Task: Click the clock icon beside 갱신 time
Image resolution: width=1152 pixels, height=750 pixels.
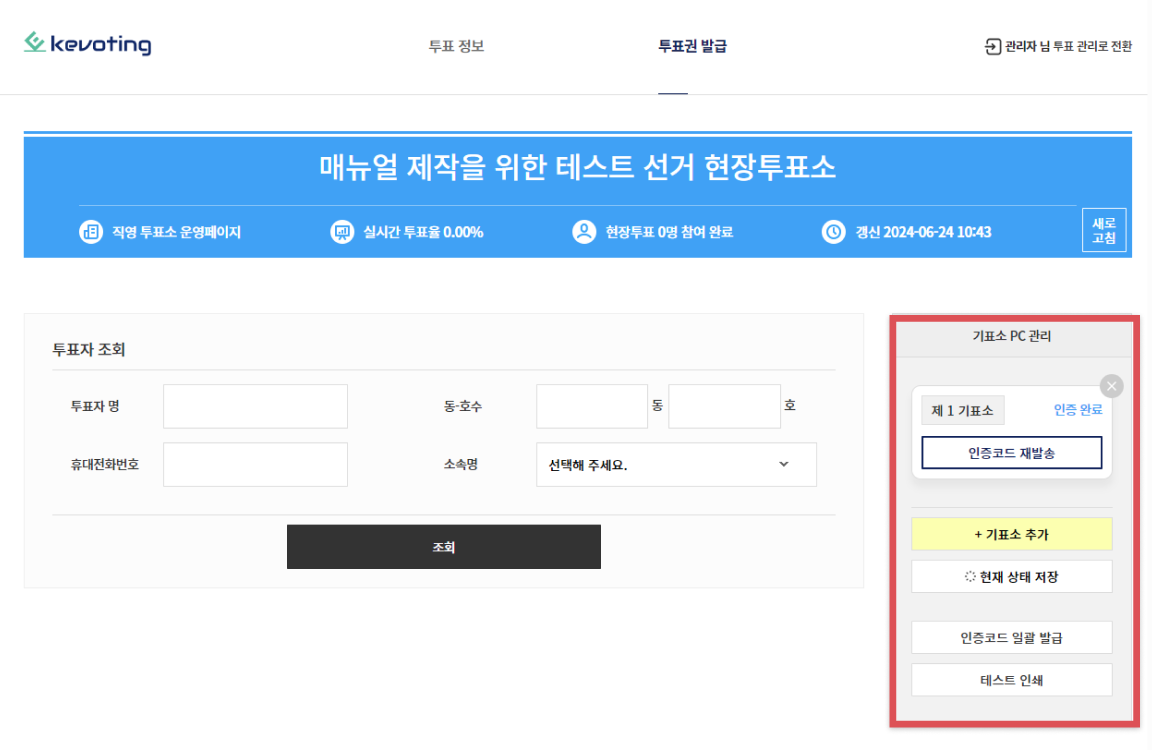Action: (833, 232)
